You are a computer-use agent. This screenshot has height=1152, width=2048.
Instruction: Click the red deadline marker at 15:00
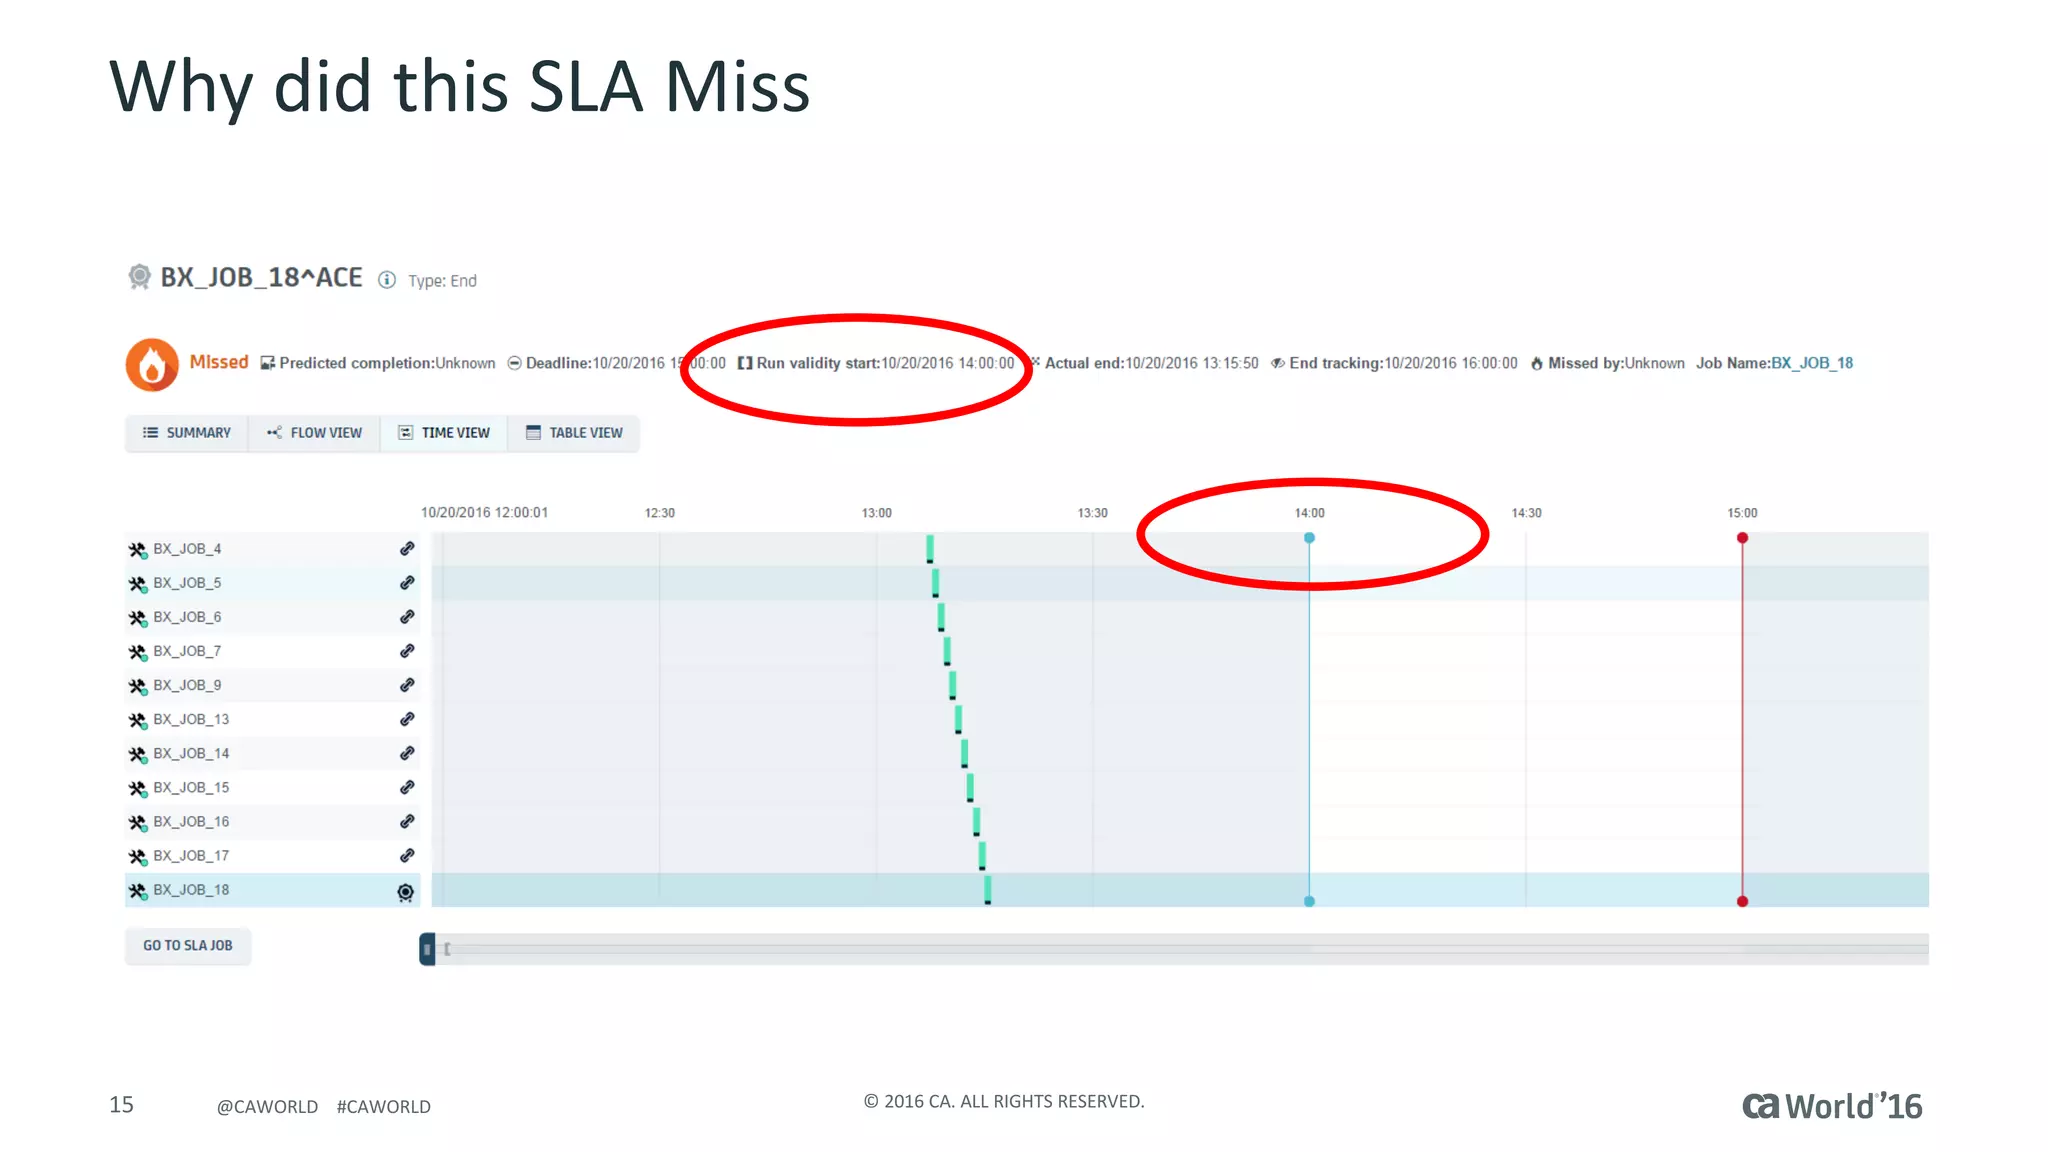click(x=1742, y=538)
